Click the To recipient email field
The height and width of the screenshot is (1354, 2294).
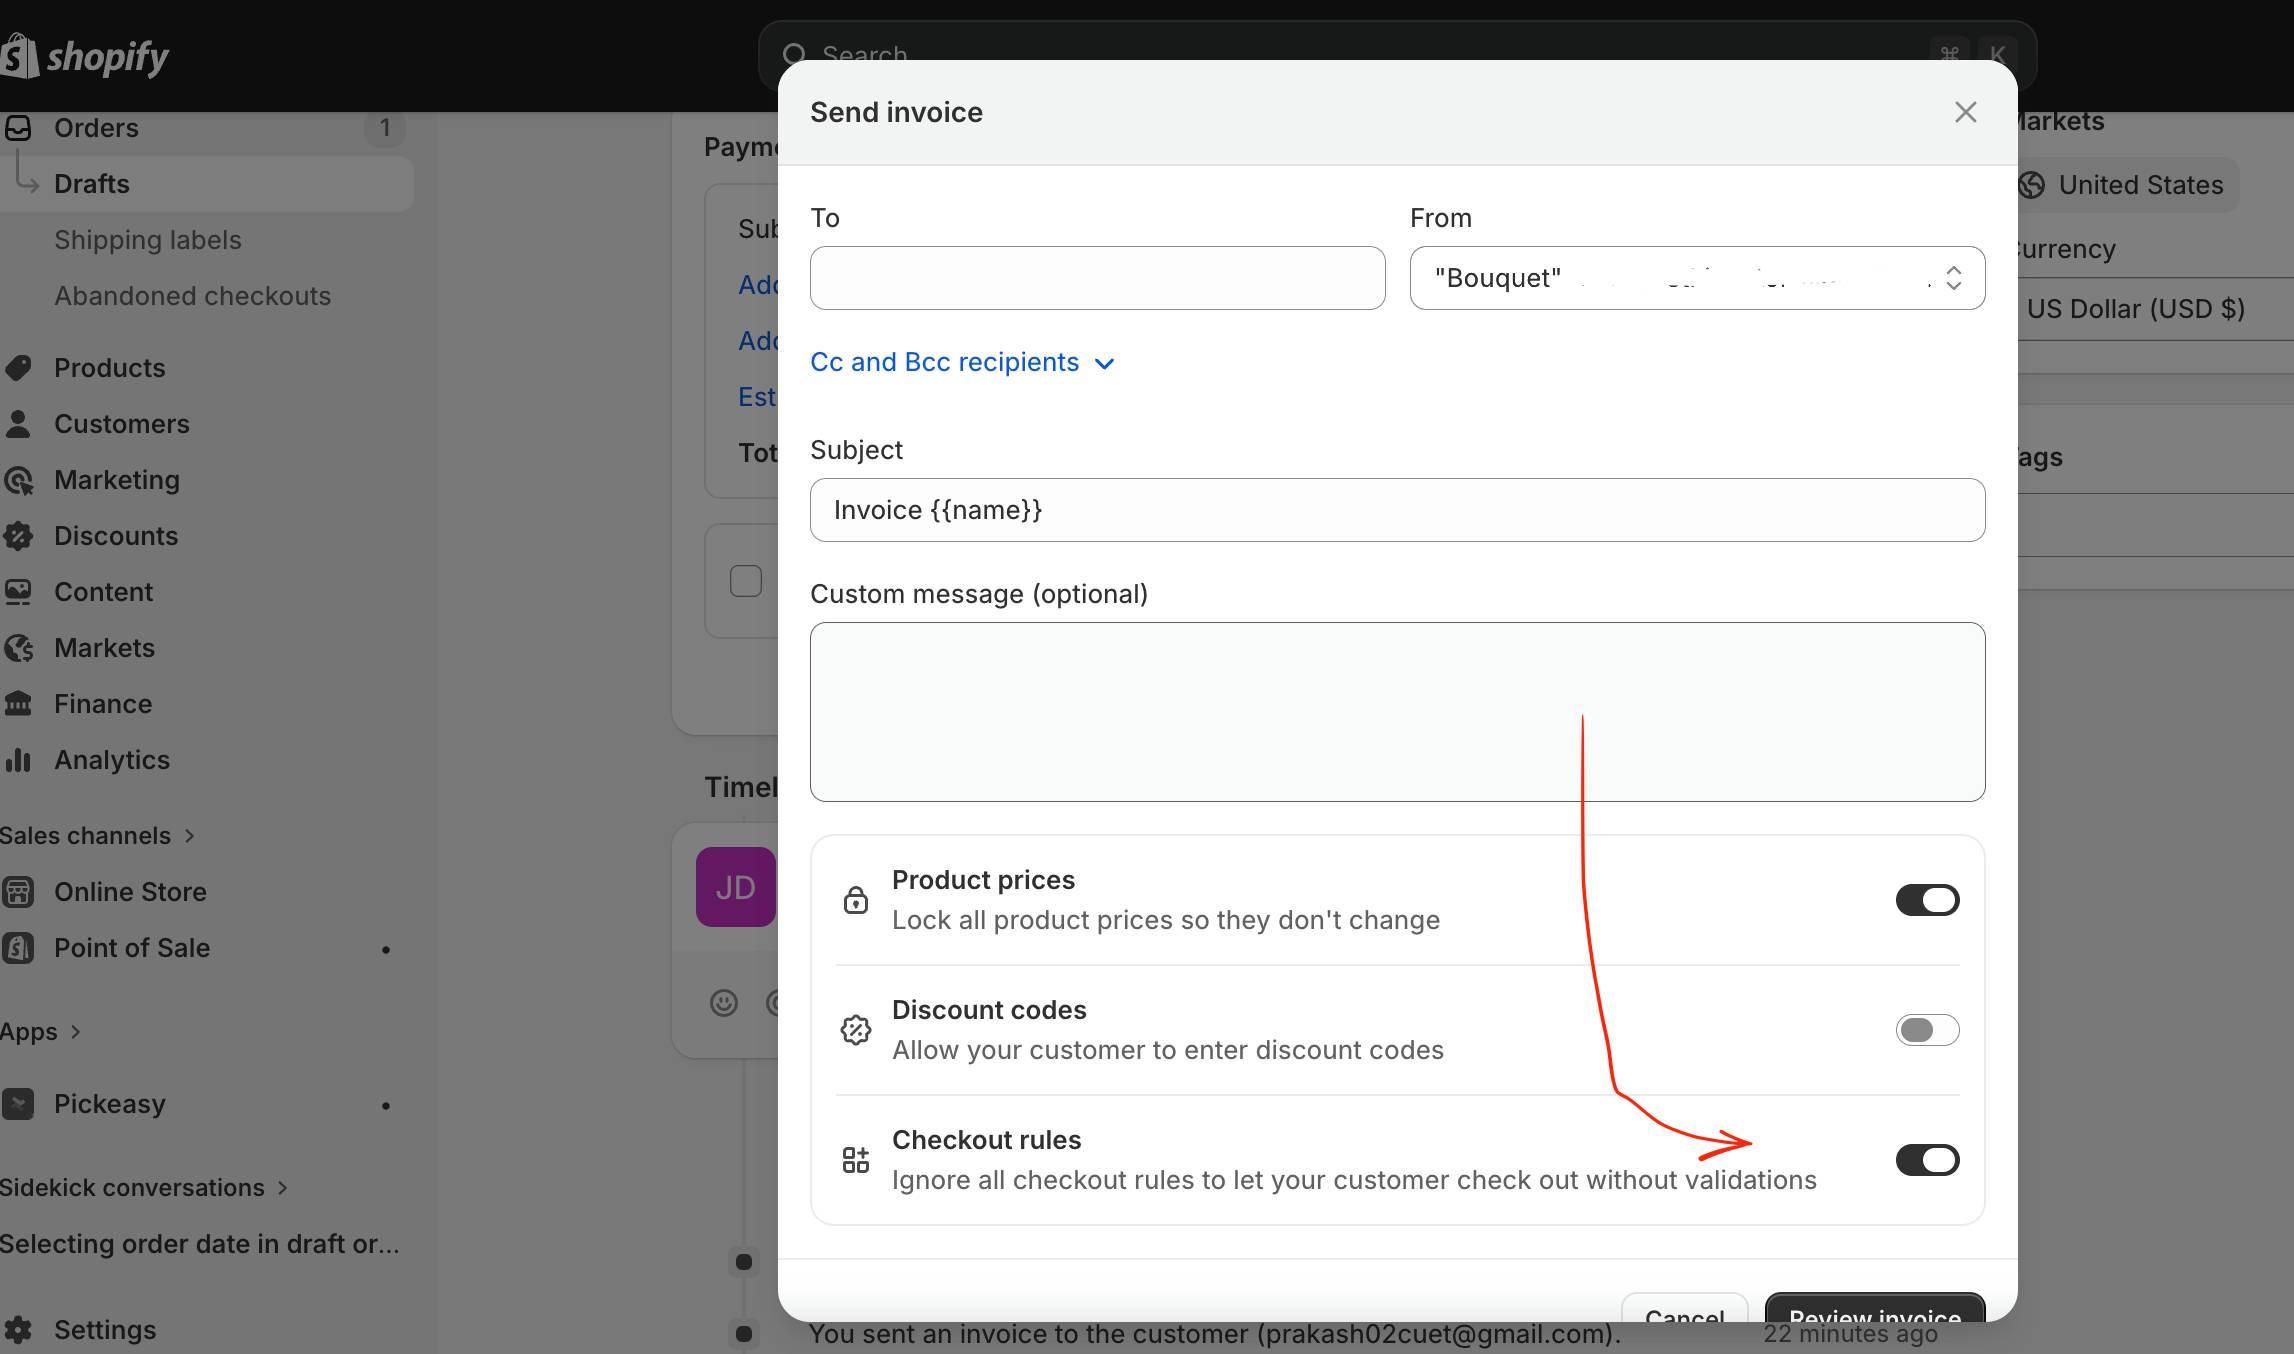1097,278
